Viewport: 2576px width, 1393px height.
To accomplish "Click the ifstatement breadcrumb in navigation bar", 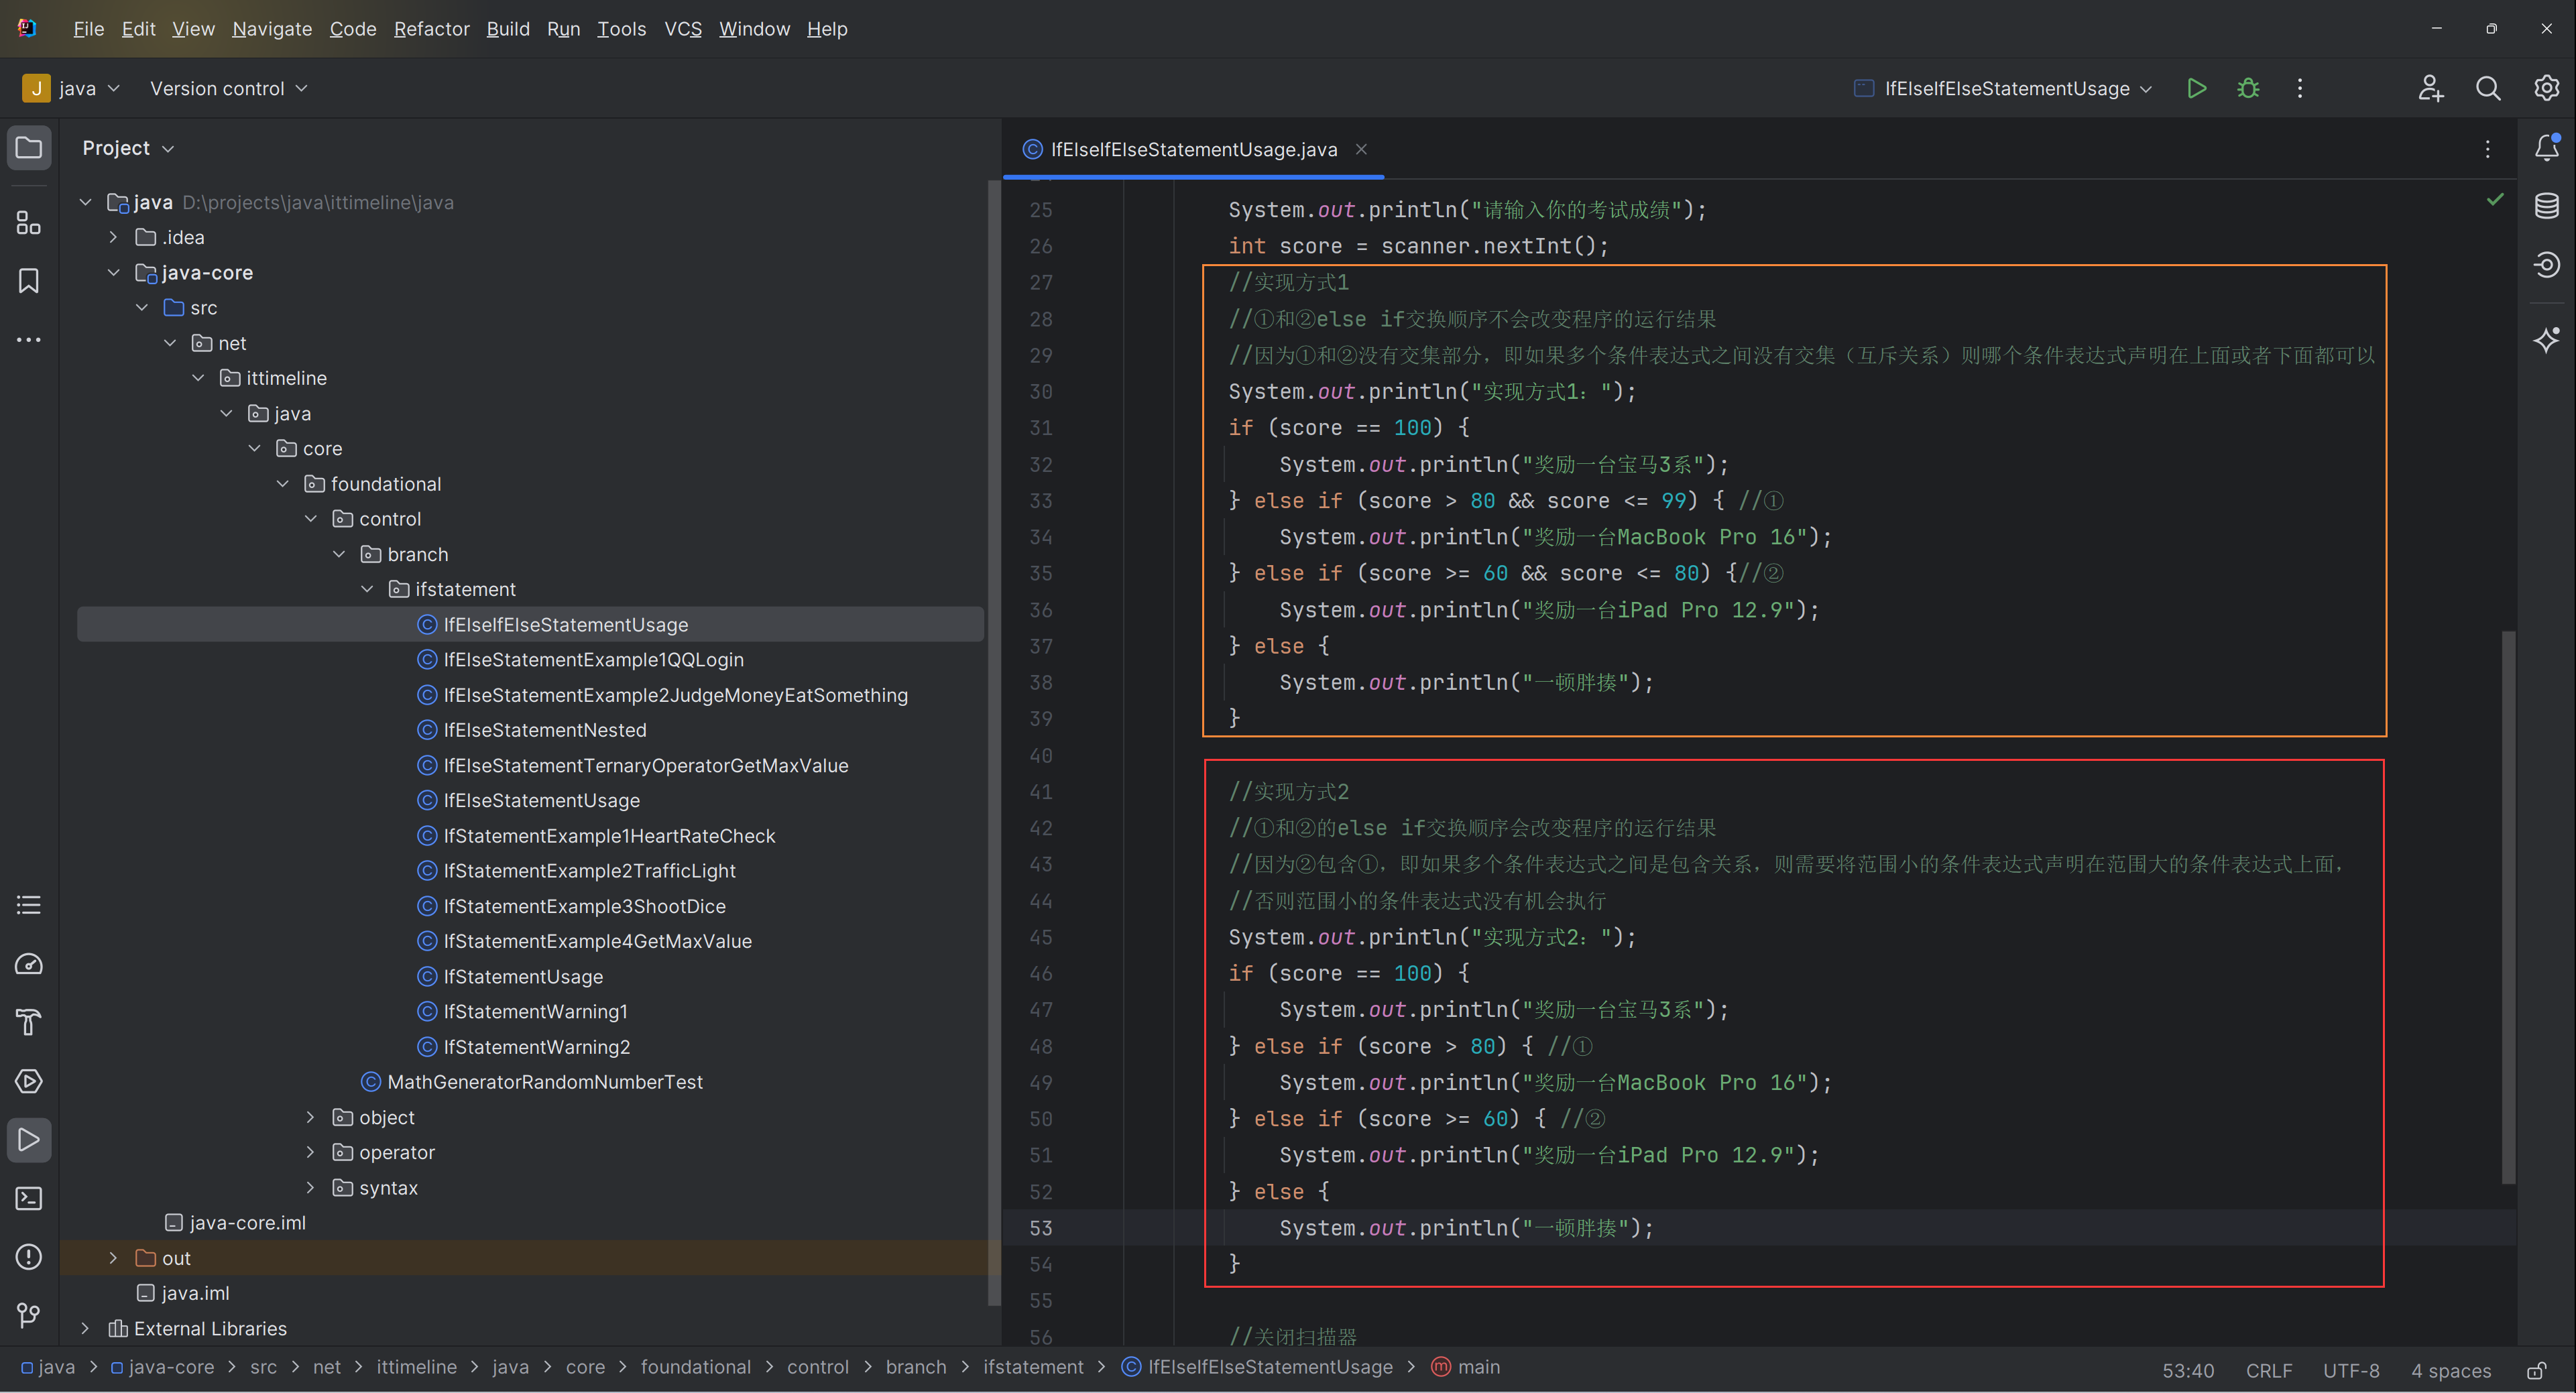I will (x=1032, y=1367).
